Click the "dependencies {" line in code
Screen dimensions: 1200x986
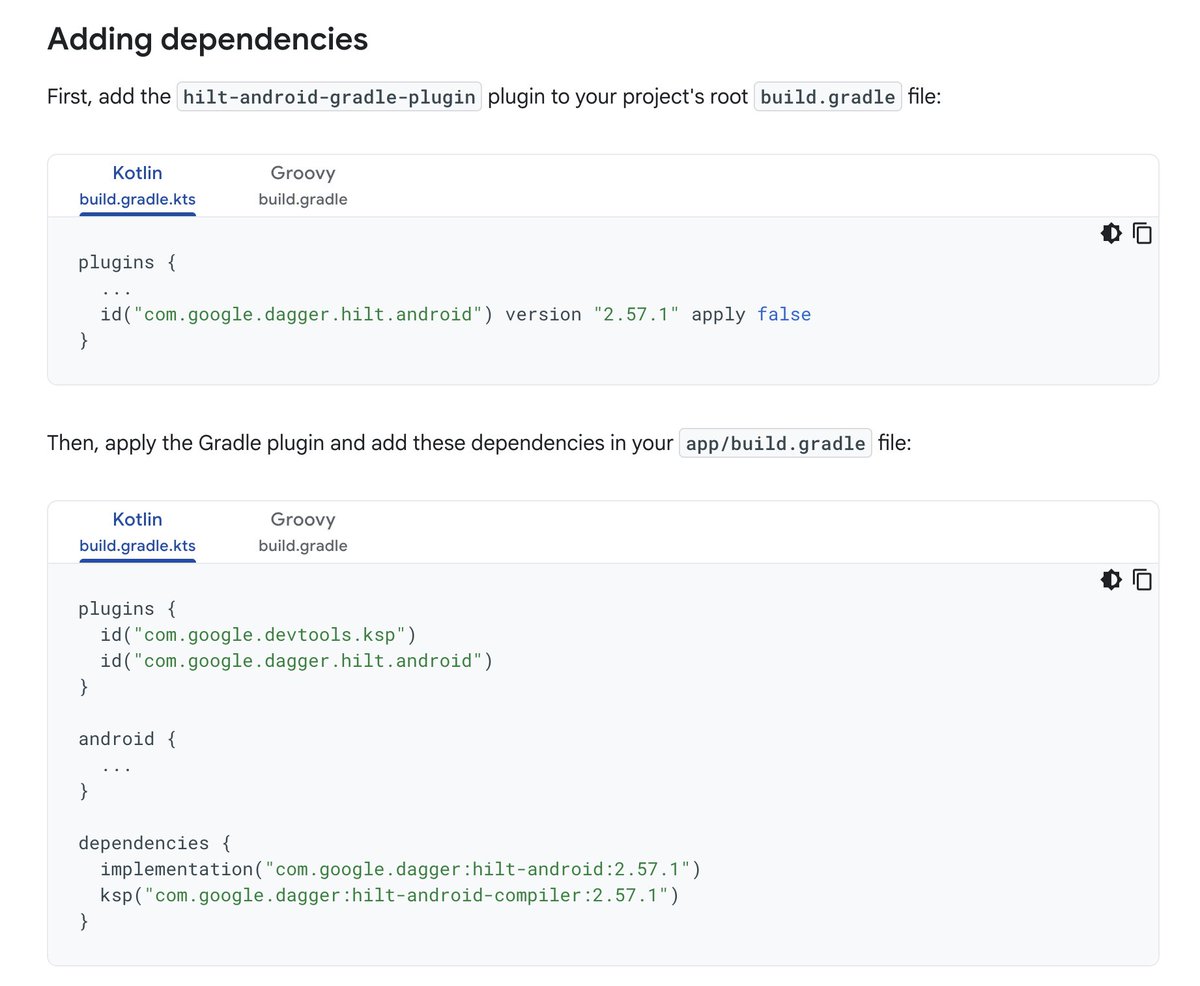pos(155,842)
